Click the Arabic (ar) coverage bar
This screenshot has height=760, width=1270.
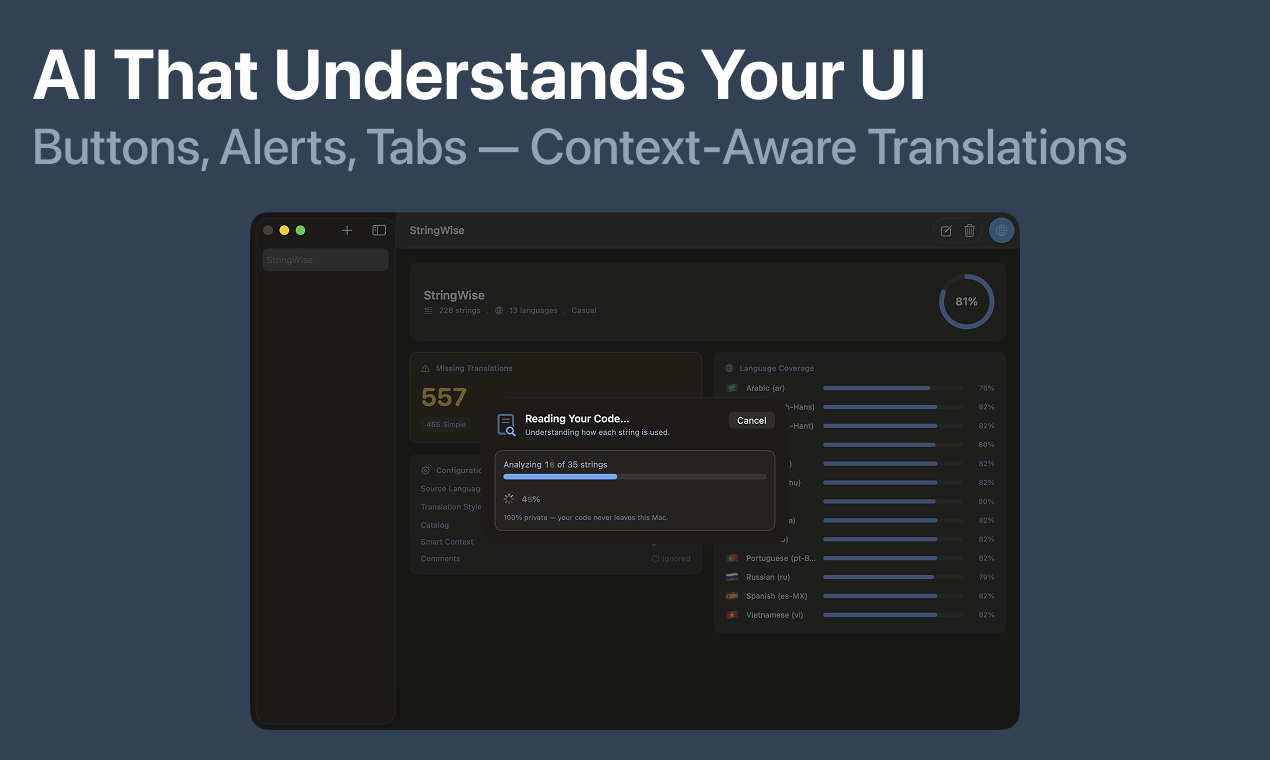tap(893, 388)
